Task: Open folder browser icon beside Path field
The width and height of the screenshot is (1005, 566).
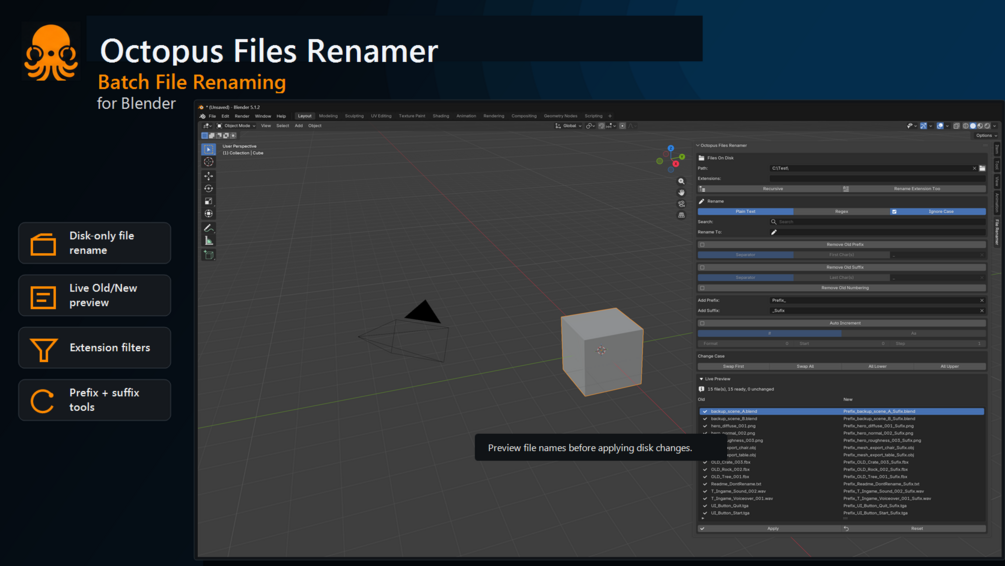Action: [x=982, y=168]
